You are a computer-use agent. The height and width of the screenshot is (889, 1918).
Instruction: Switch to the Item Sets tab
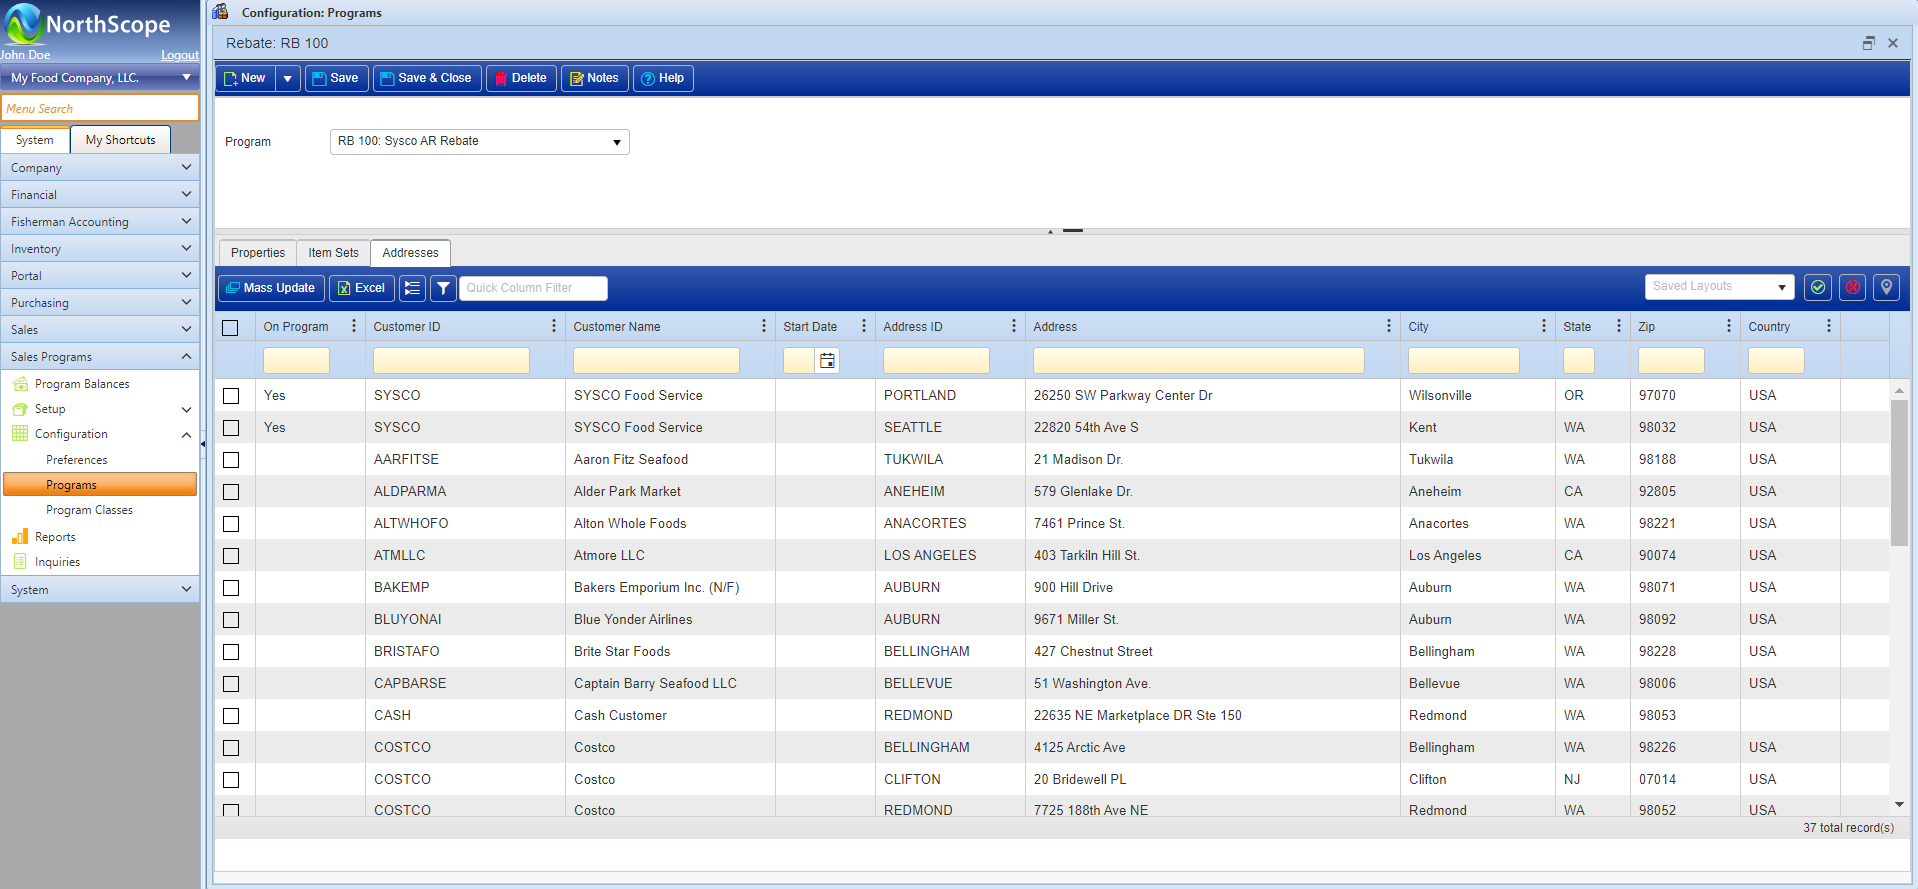click(x=333, y=253)
